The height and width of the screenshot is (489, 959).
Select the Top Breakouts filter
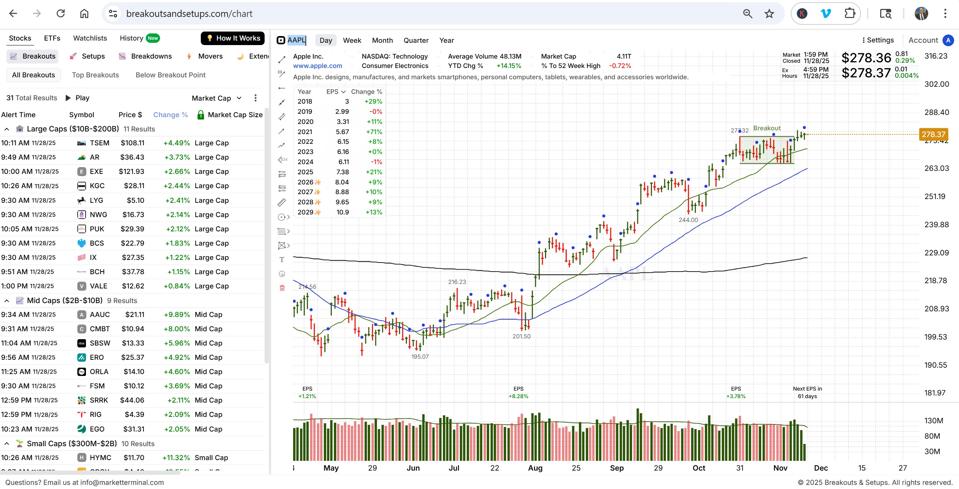point(95,75)
